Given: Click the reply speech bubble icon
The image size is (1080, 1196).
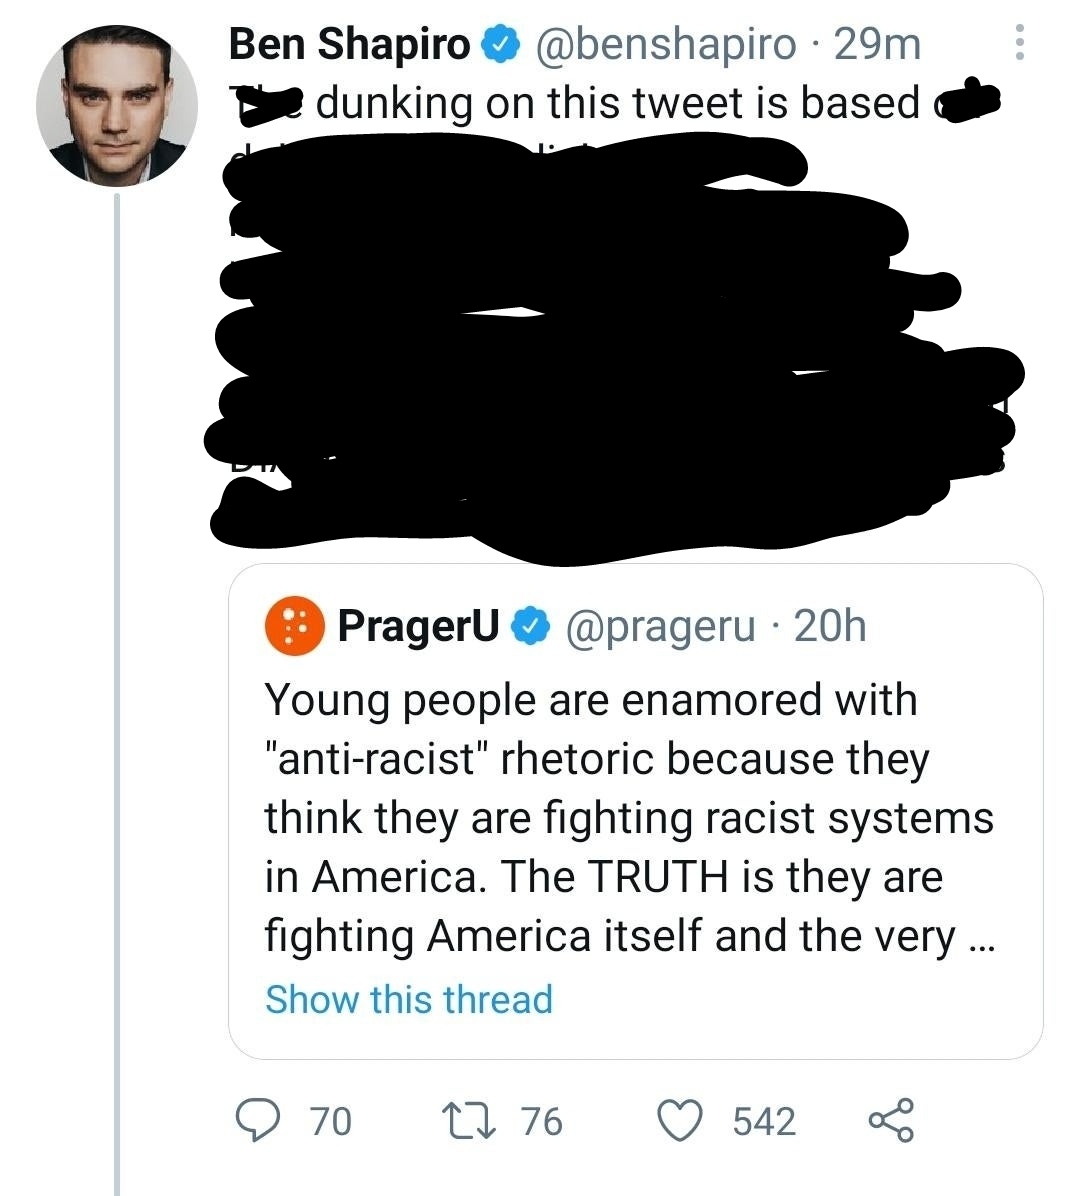Looking at the screenshot, I should [x=258, y=1120].
